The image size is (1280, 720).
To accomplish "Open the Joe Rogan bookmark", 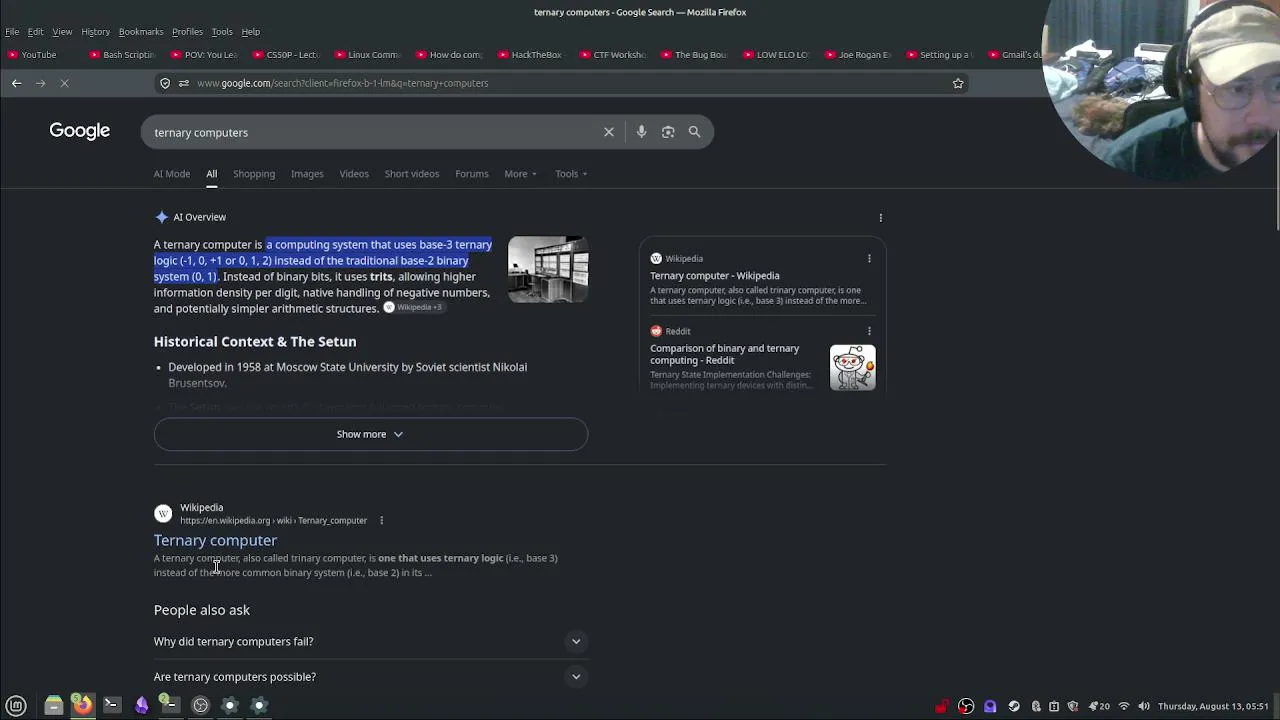I will [858, 55].
